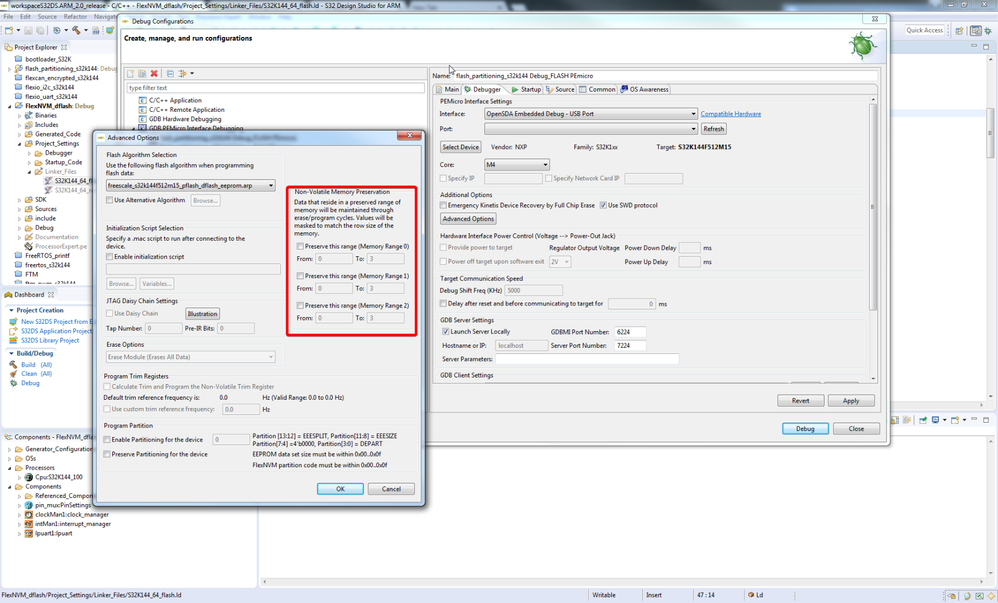Click the Select Device button
998x603 pixels.
tap(461, 147)
